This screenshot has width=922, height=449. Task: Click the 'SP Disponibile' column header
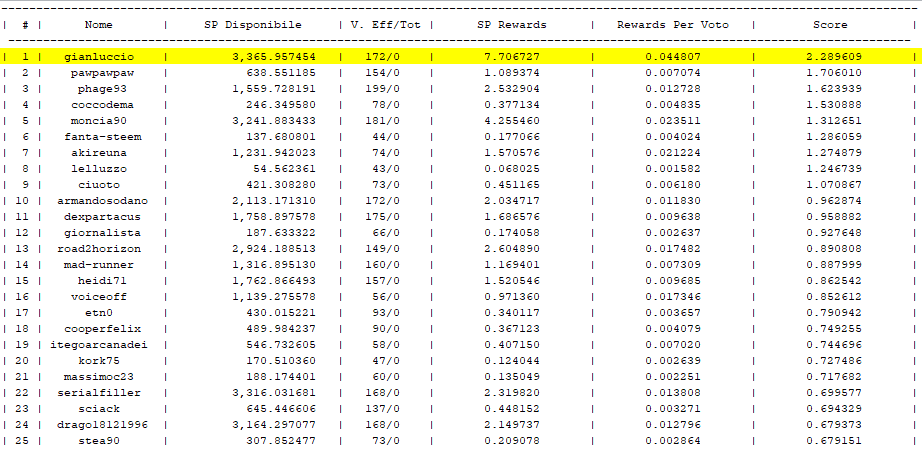pyautogui.click(x=253, y=25)
